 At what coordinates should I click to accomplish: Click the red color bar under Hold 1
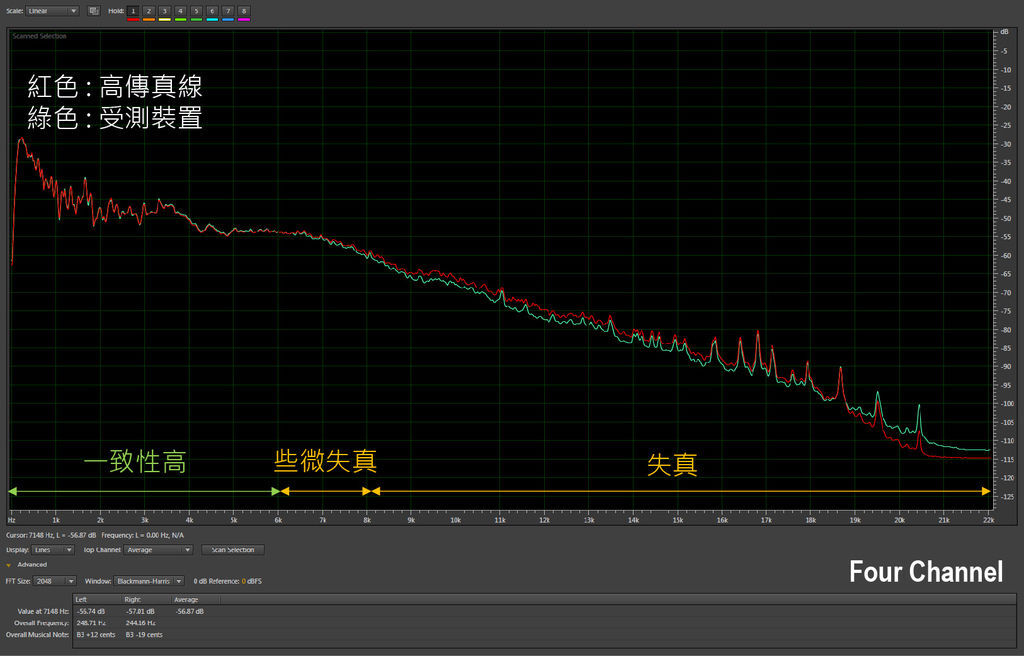click(133, 19)
